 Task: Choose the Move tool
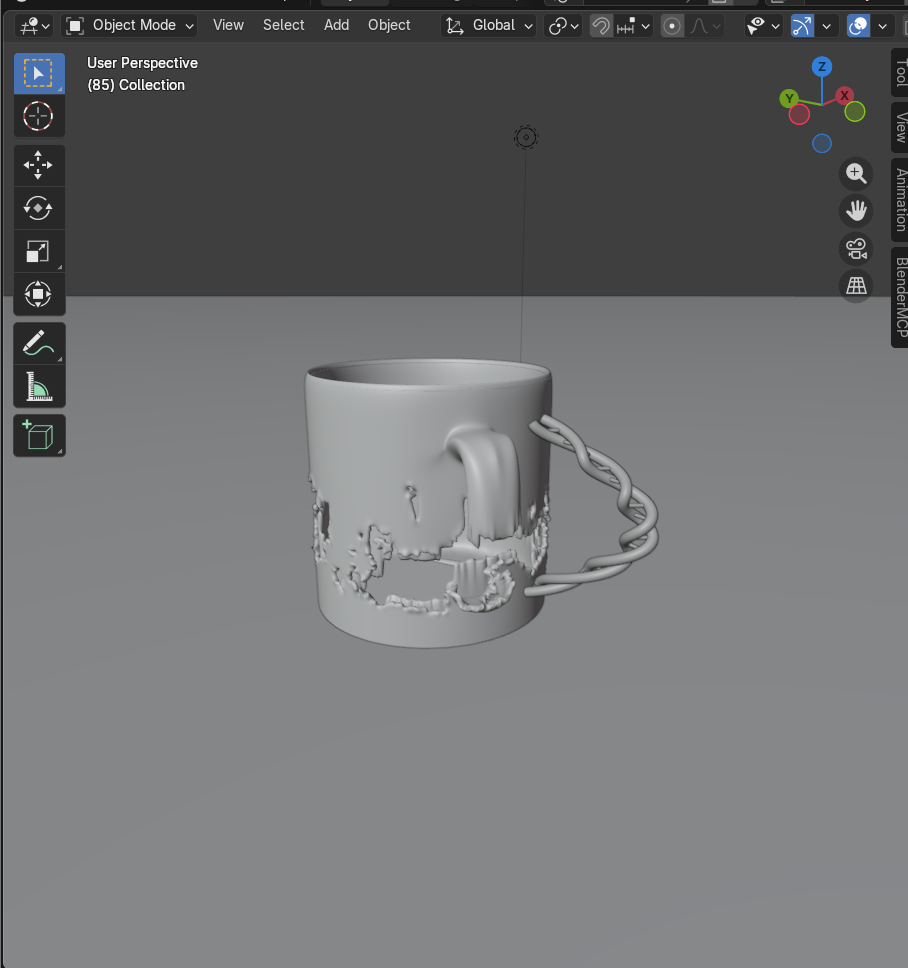point(38,165)
